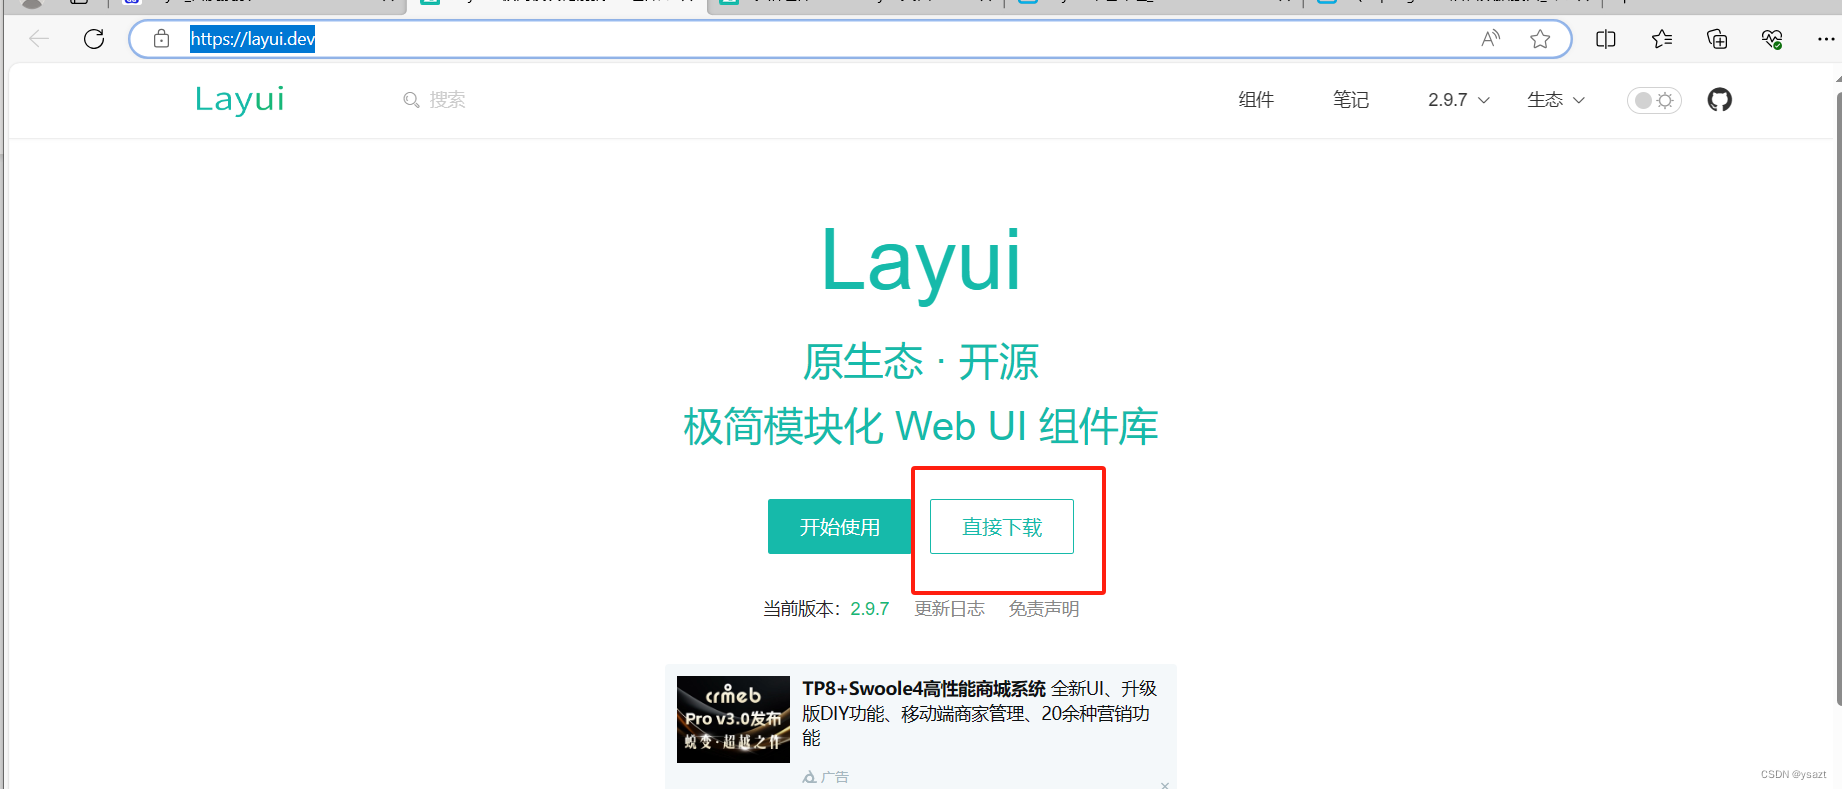The width and height of the screenshot is (1842, 789).
Task: Click the address bar URL https://layui.dev
Action: [x=253, y=39]
